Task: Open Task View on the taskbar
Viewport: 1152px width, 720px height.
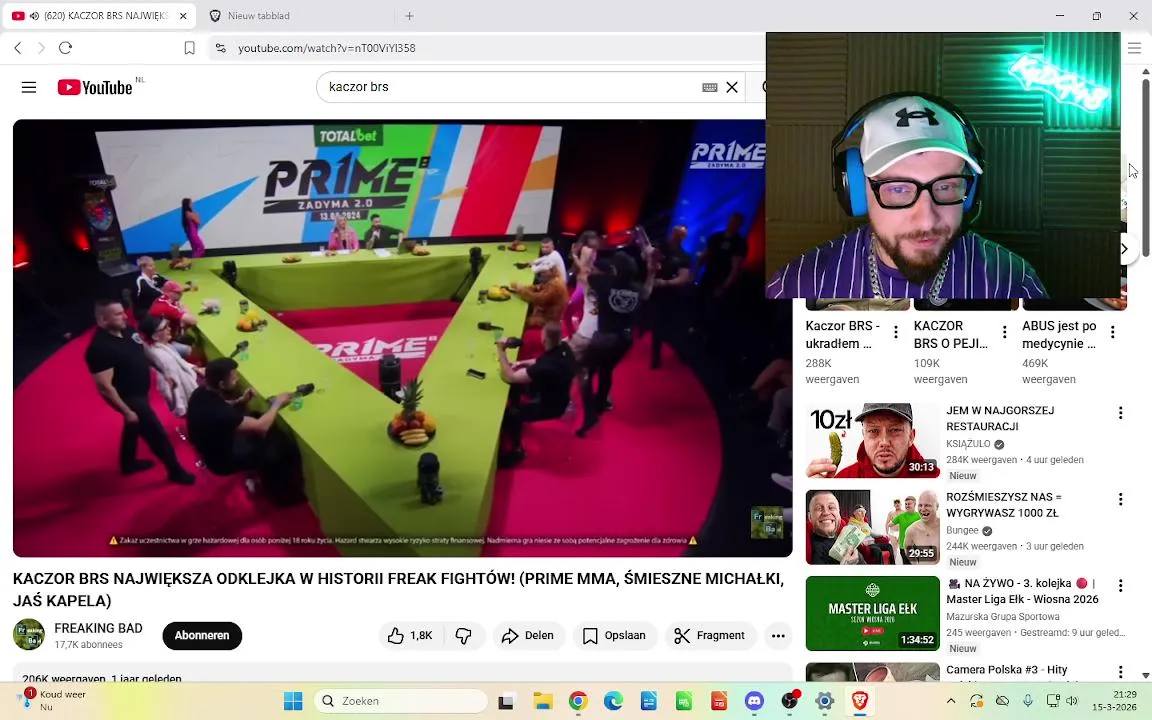Action: pyautogui.click(x=505, y=702)
